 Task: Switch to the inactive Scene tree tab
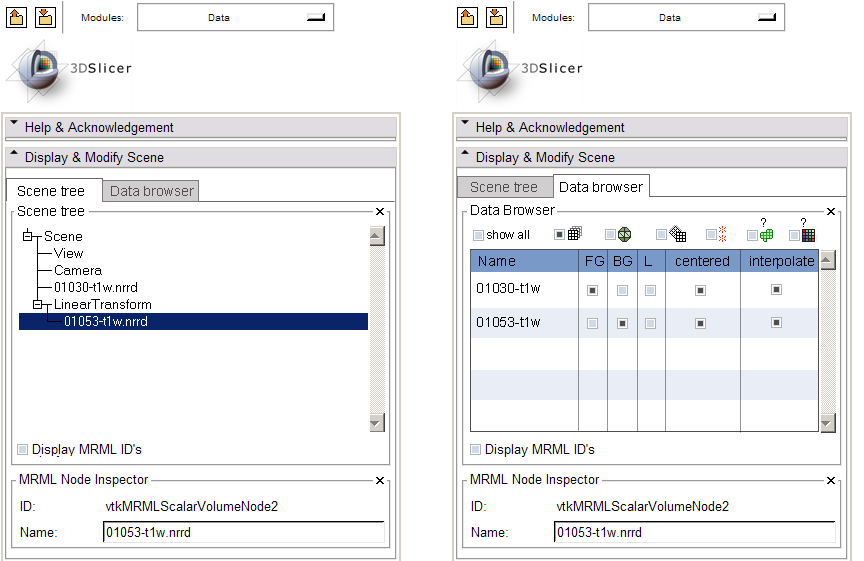click(x=503, y=187)
